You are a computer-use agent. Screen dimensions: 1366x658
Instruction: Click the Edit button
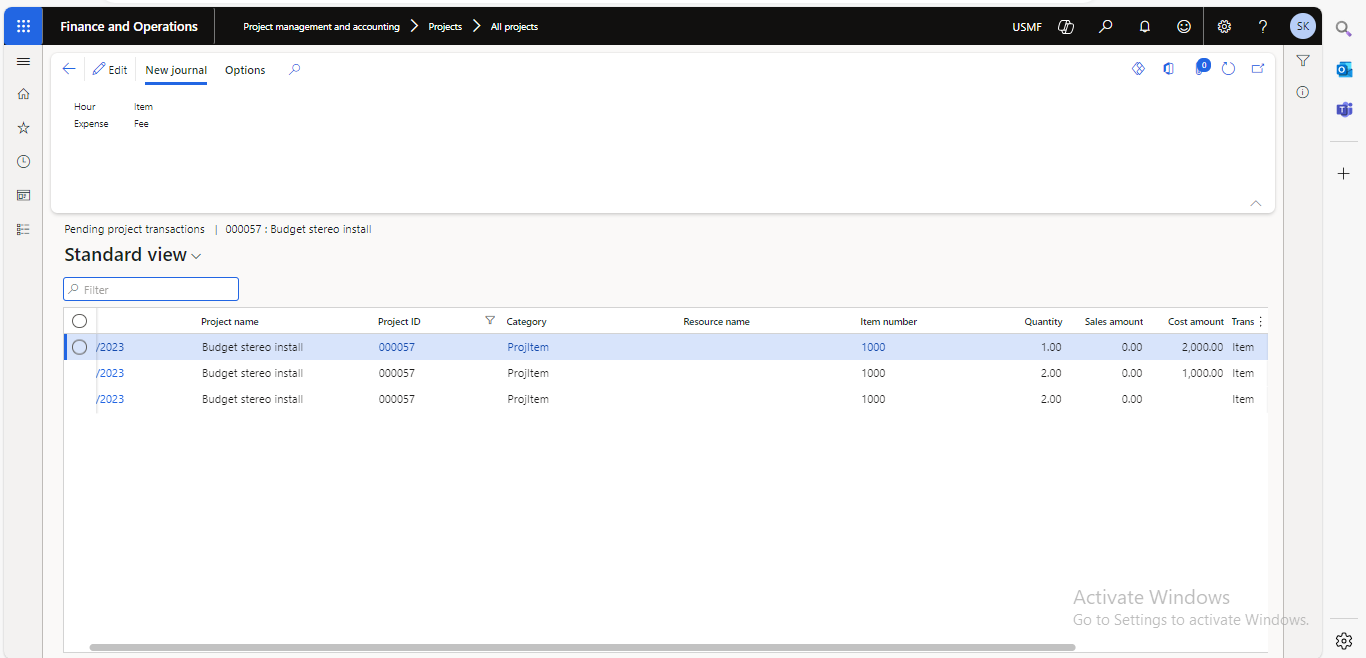point(110,70)
